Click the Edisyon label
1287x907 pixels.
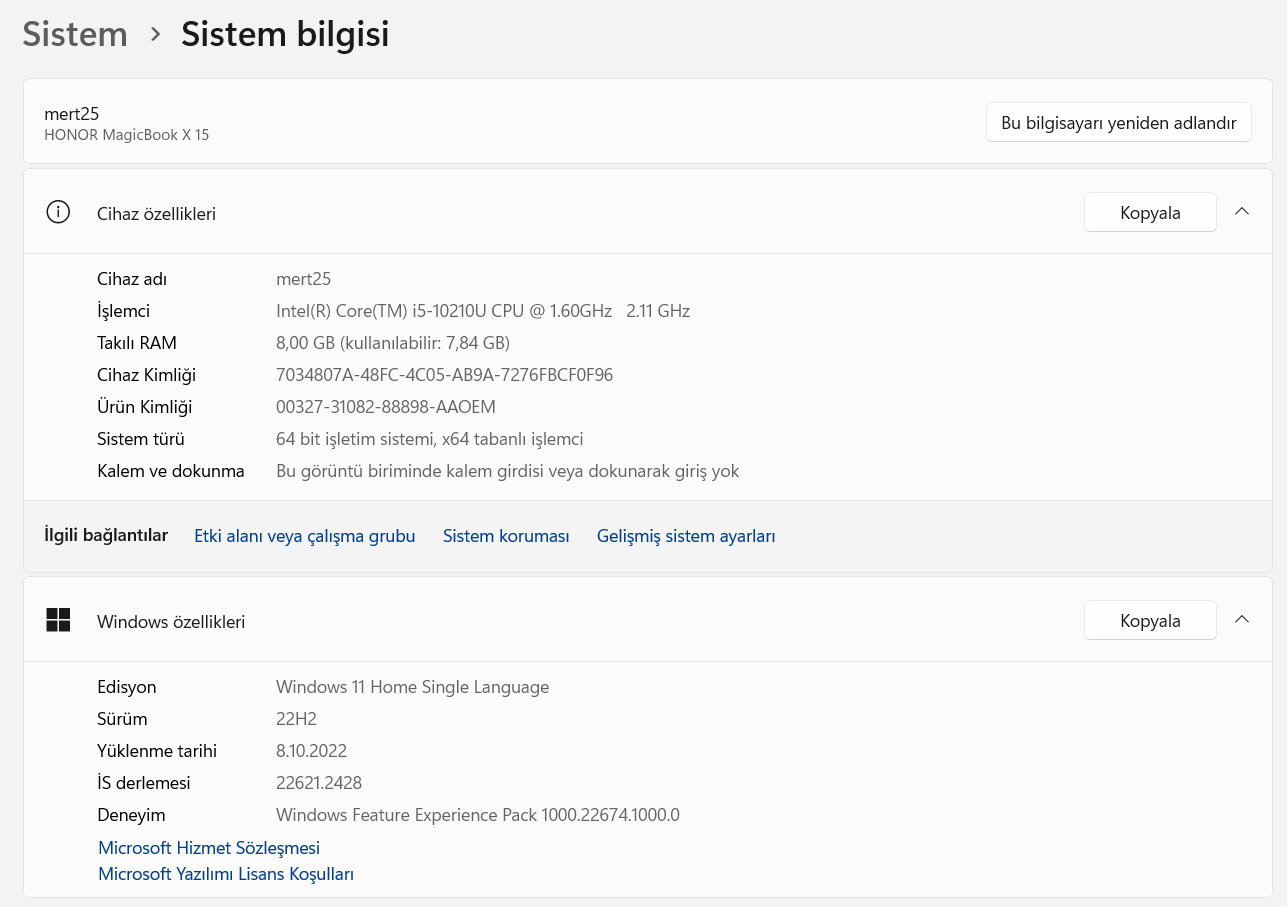[x=127, y=687]
